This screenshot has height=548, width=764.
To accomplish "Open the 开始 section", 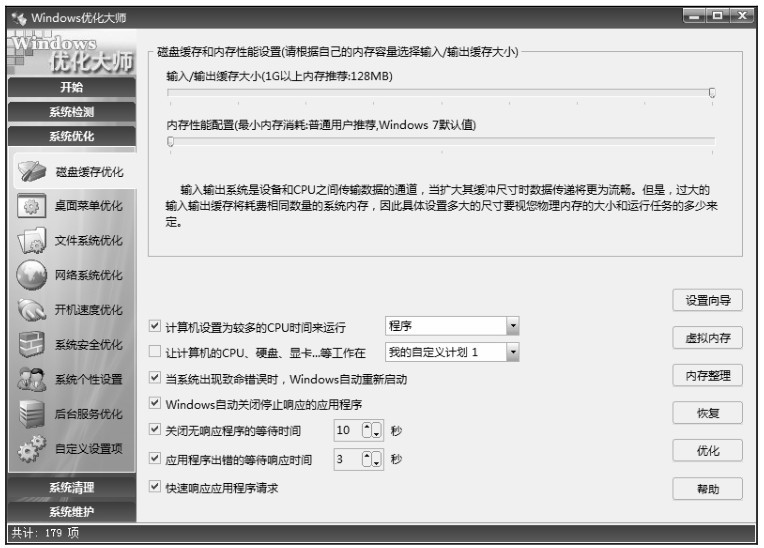I will pos(72,87).
